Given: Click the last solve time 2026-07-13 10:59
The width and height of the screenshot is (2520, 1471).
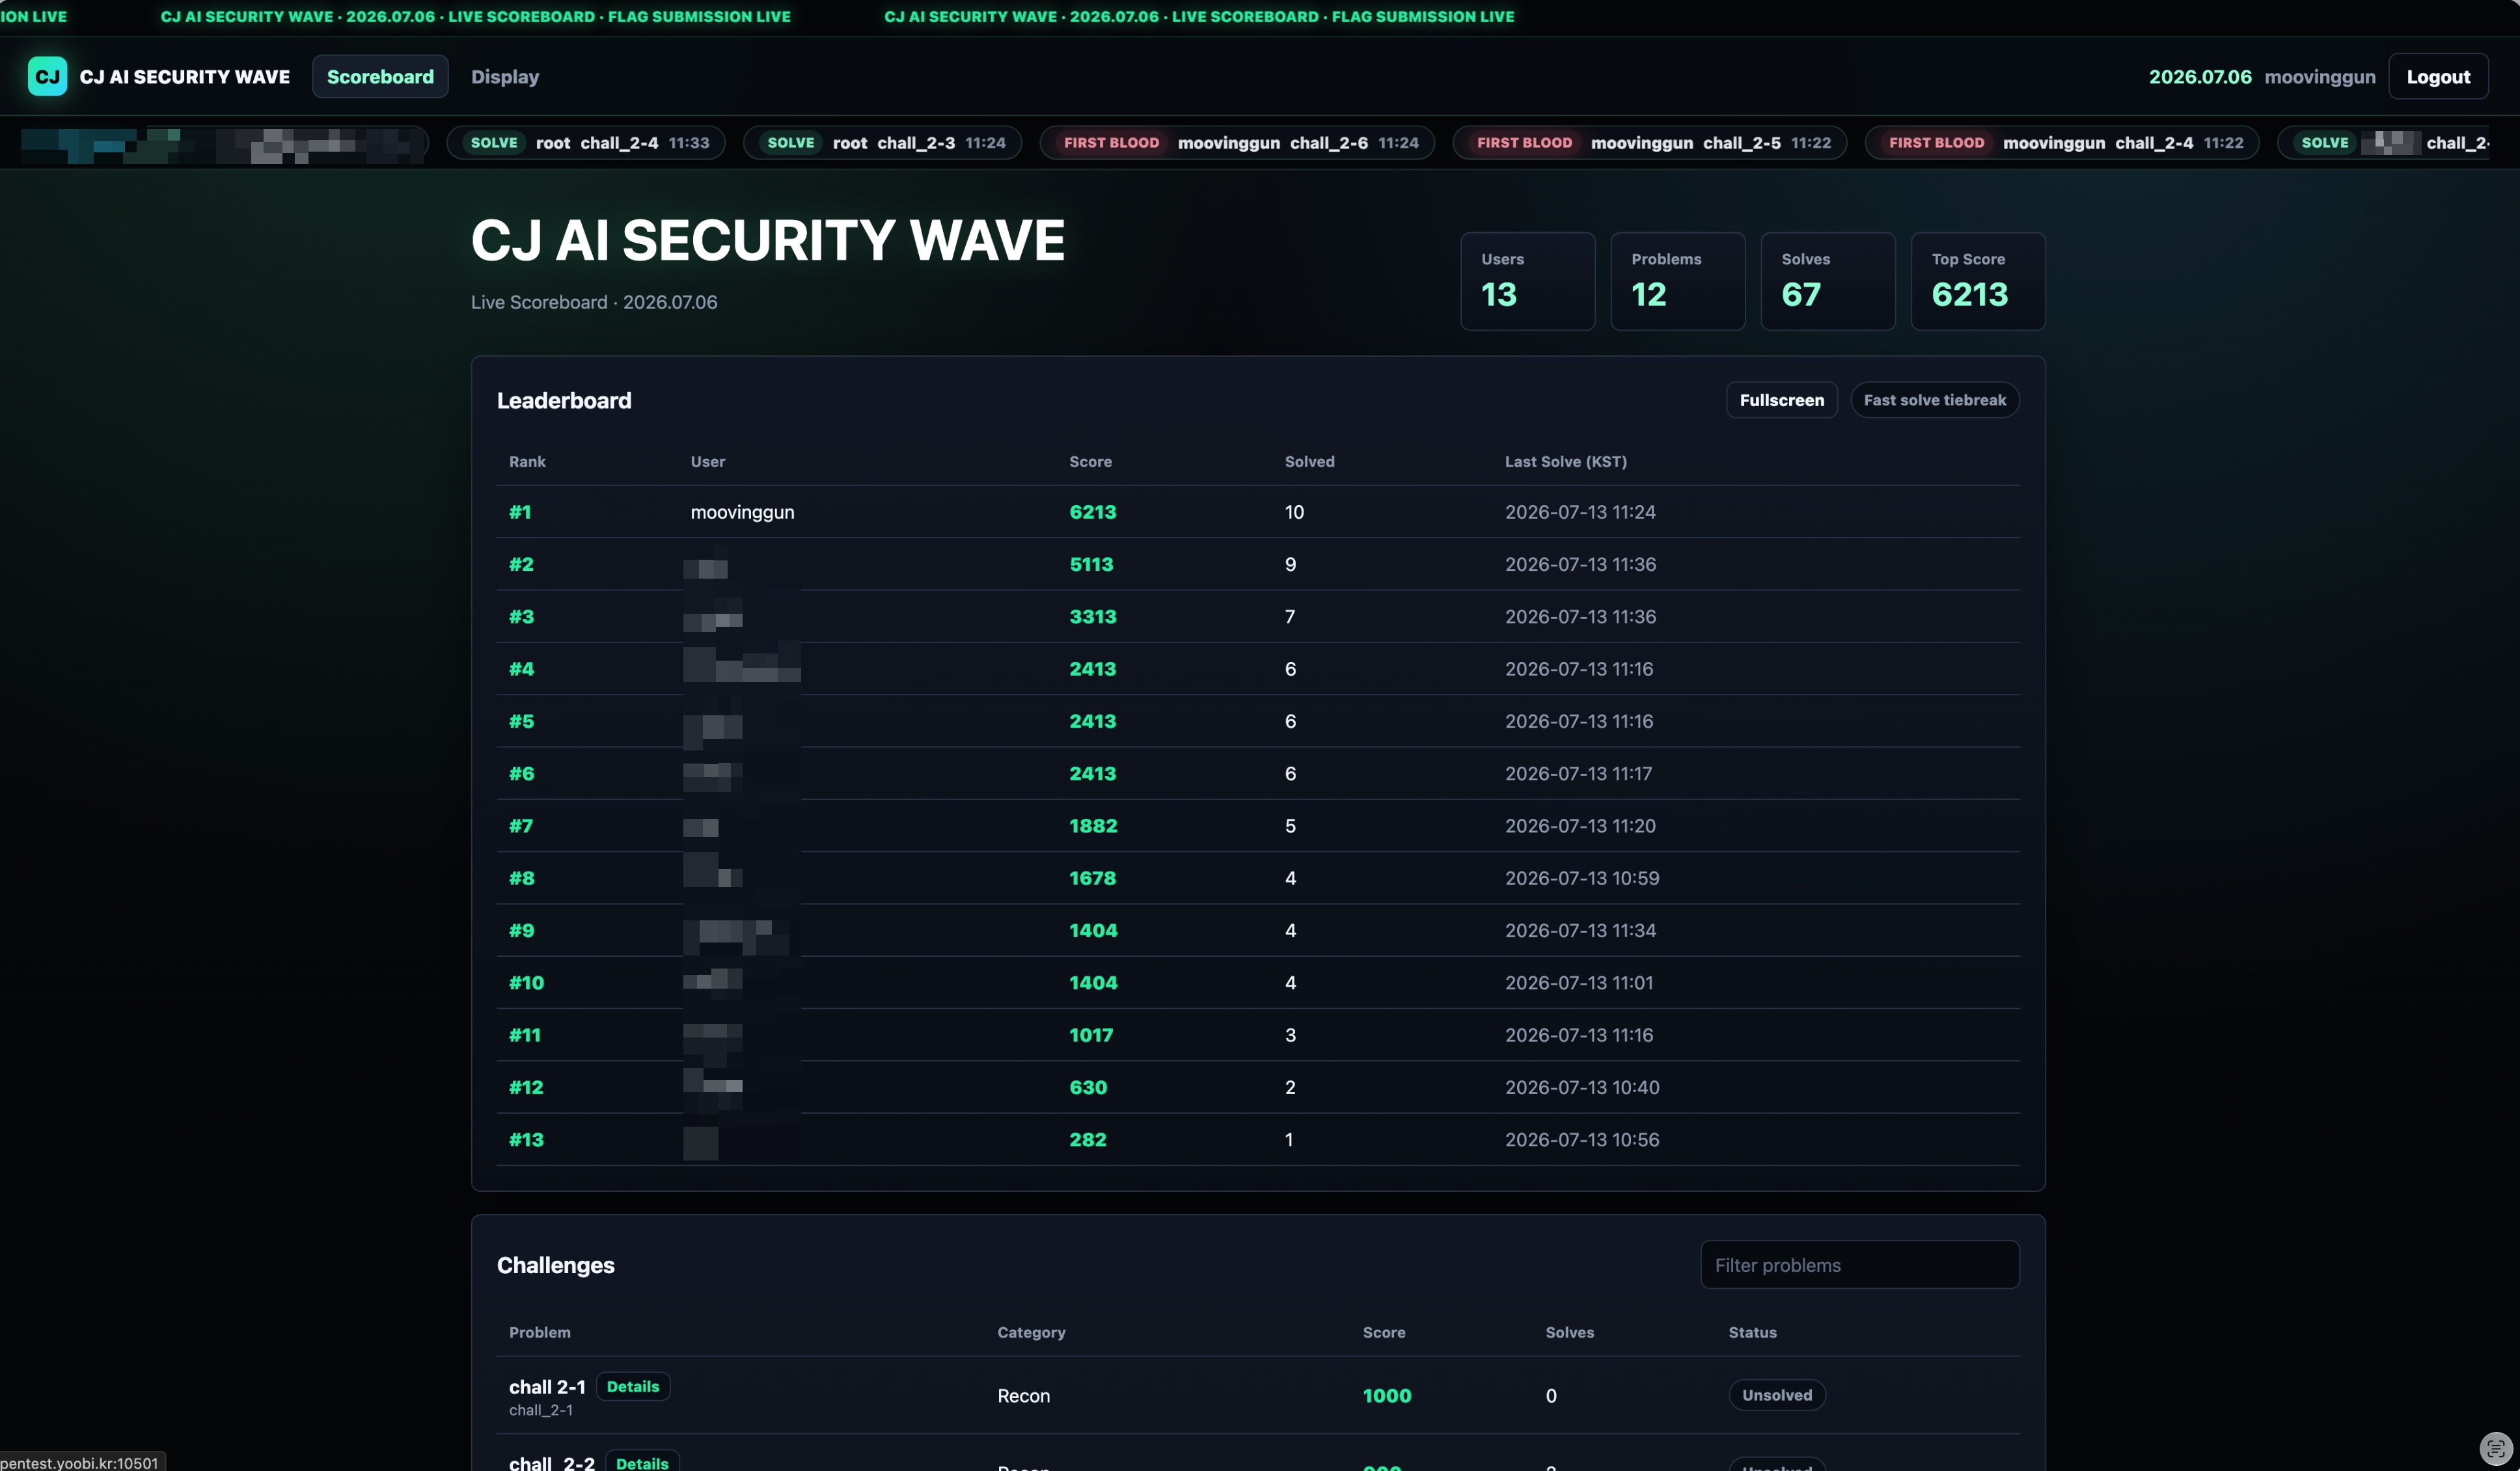Looking at the screenshot, I should point(1582,878).
